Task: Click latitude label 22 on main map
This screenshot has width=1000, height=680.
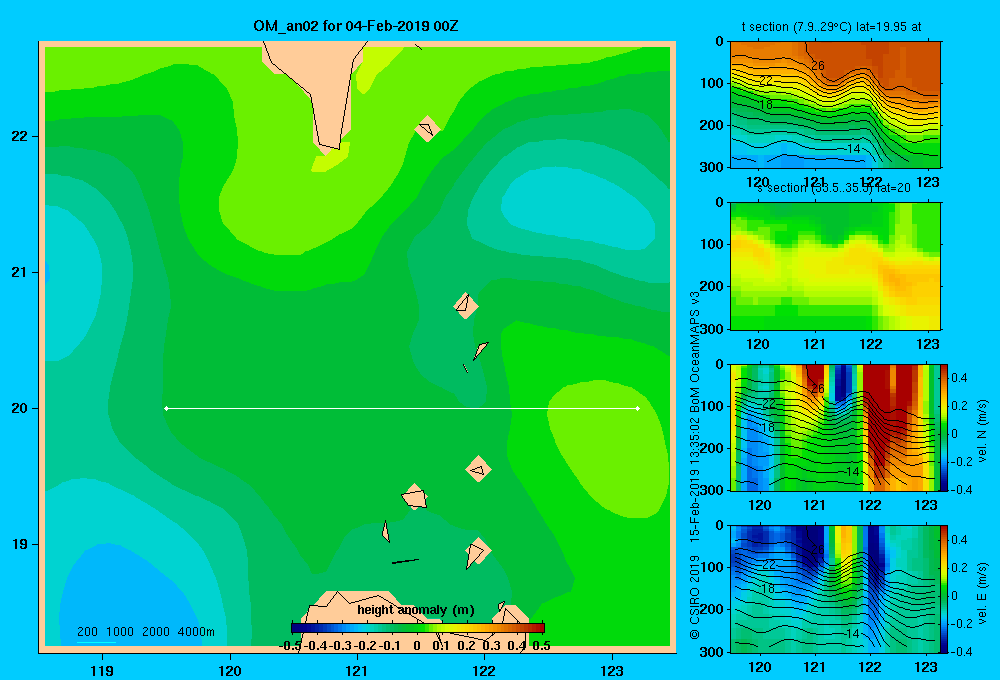Action: (x=20, y=137)
